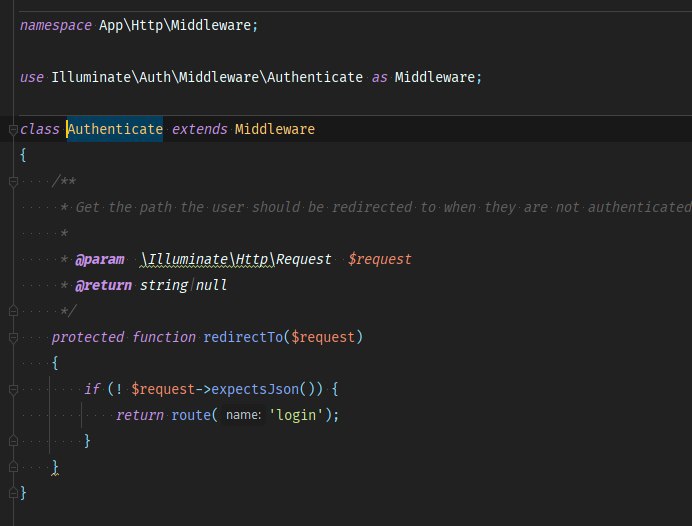Viewport: 692px width, 526px height.
Task: Click the '@param' doc tag
Action: 100,259
